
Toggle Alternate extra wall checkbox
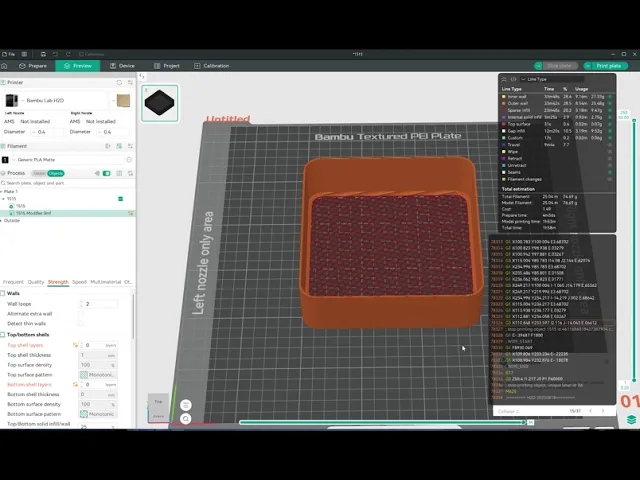click(x=81, y=314)
